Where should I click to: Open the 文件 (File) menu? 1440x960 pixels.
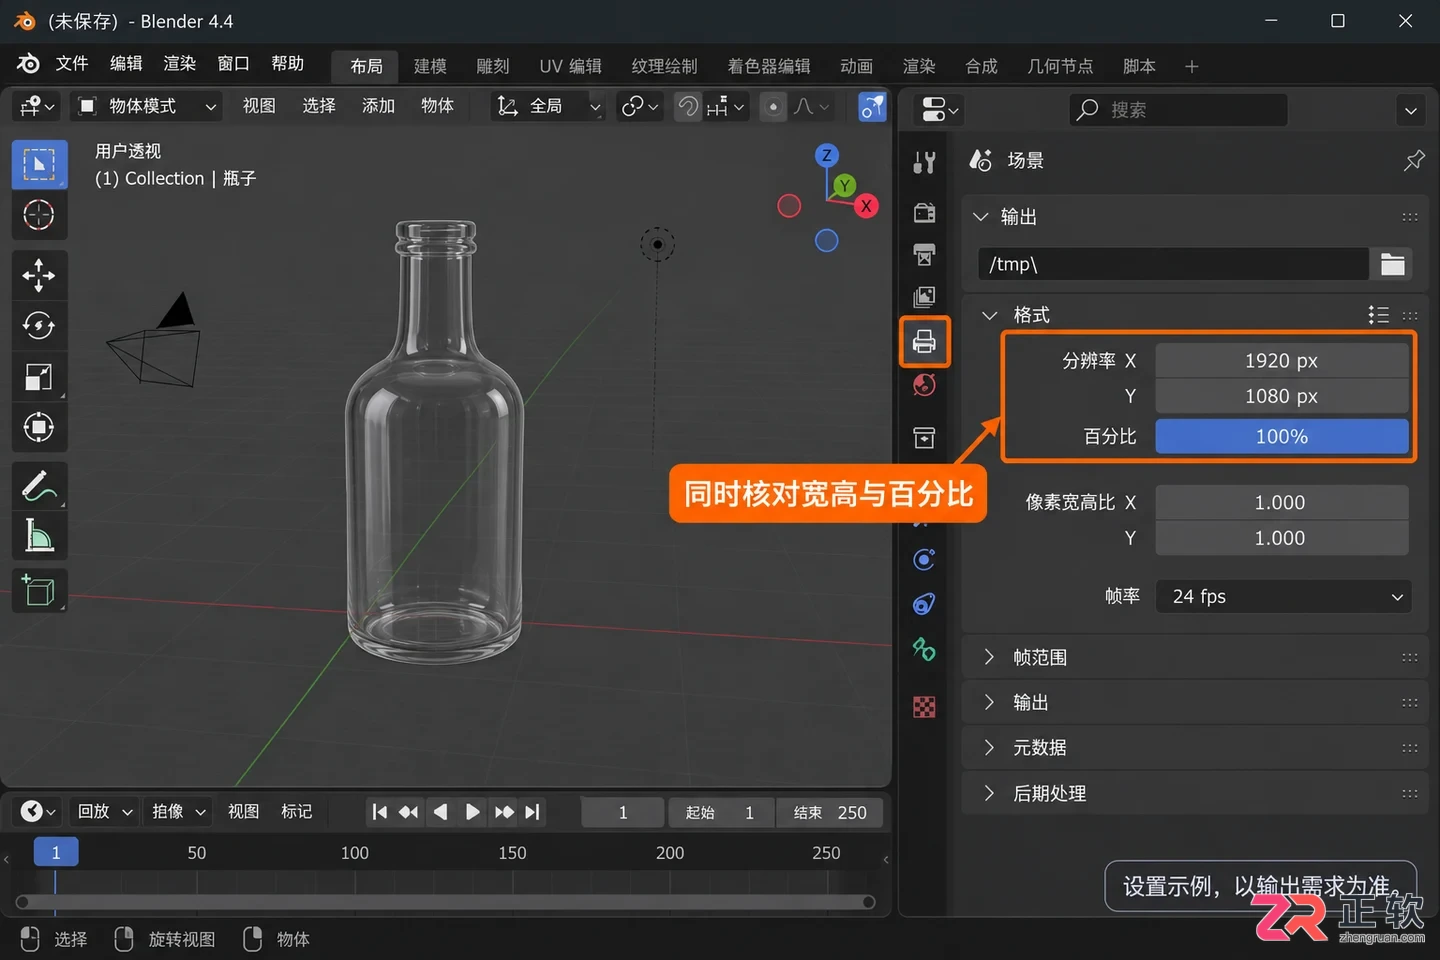72,63
